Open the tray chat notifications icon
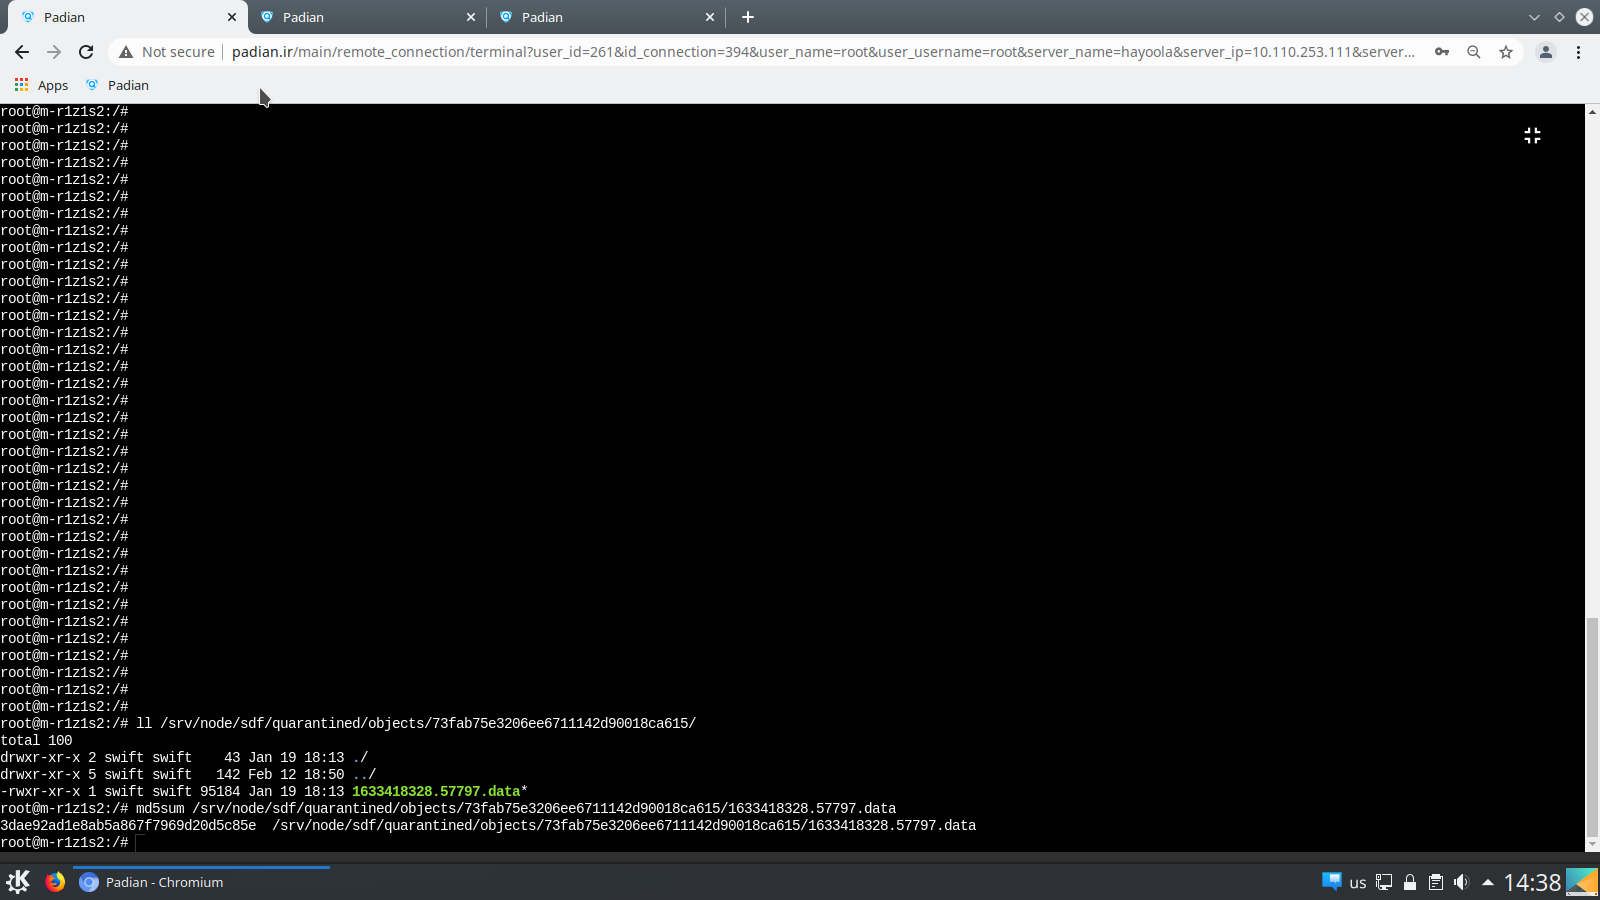Screen dimensions: 1600x900 pyautogui.click(x=1331, y=882)
